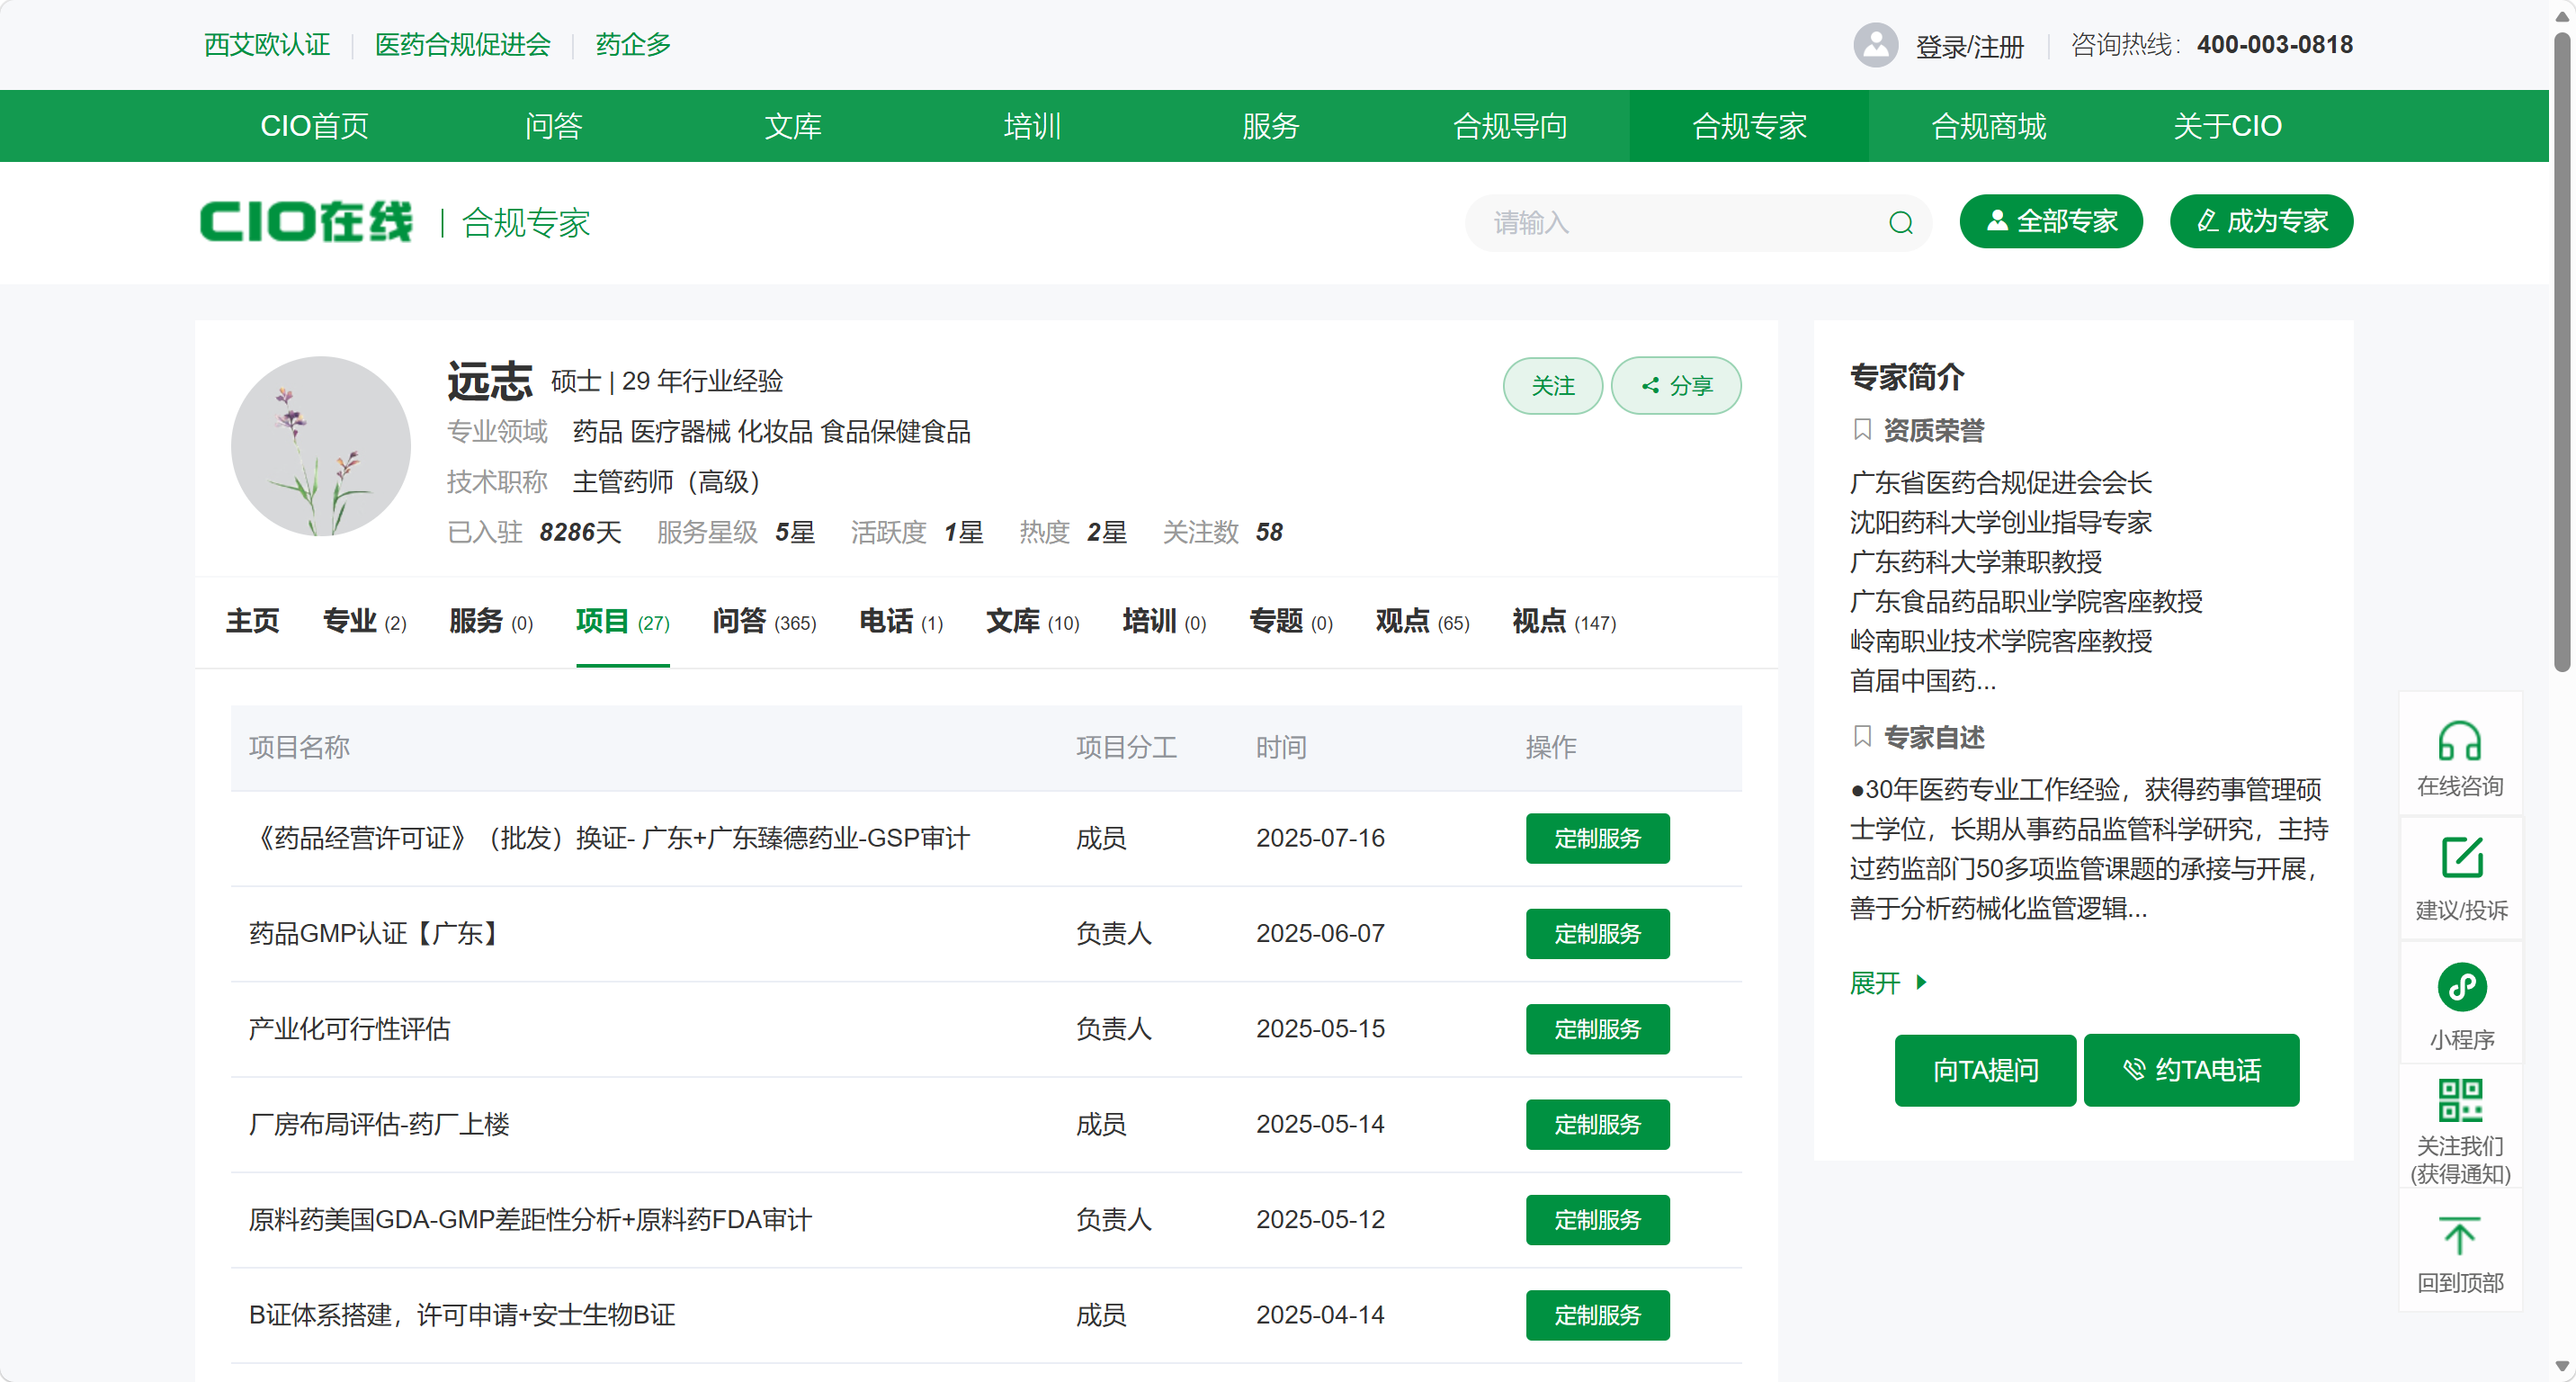Click the 向TA提问 button

[x=1984, y=1069]
